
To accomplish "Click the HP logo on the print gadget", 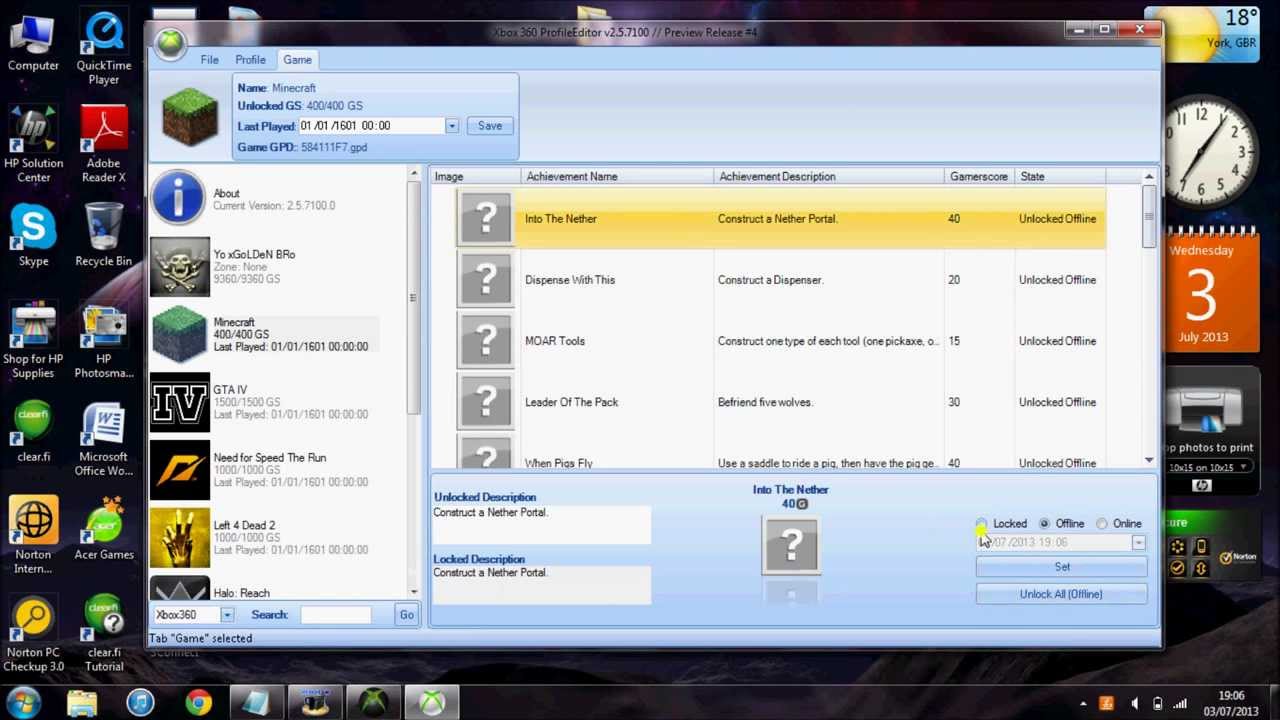I will click(1202, 486).
